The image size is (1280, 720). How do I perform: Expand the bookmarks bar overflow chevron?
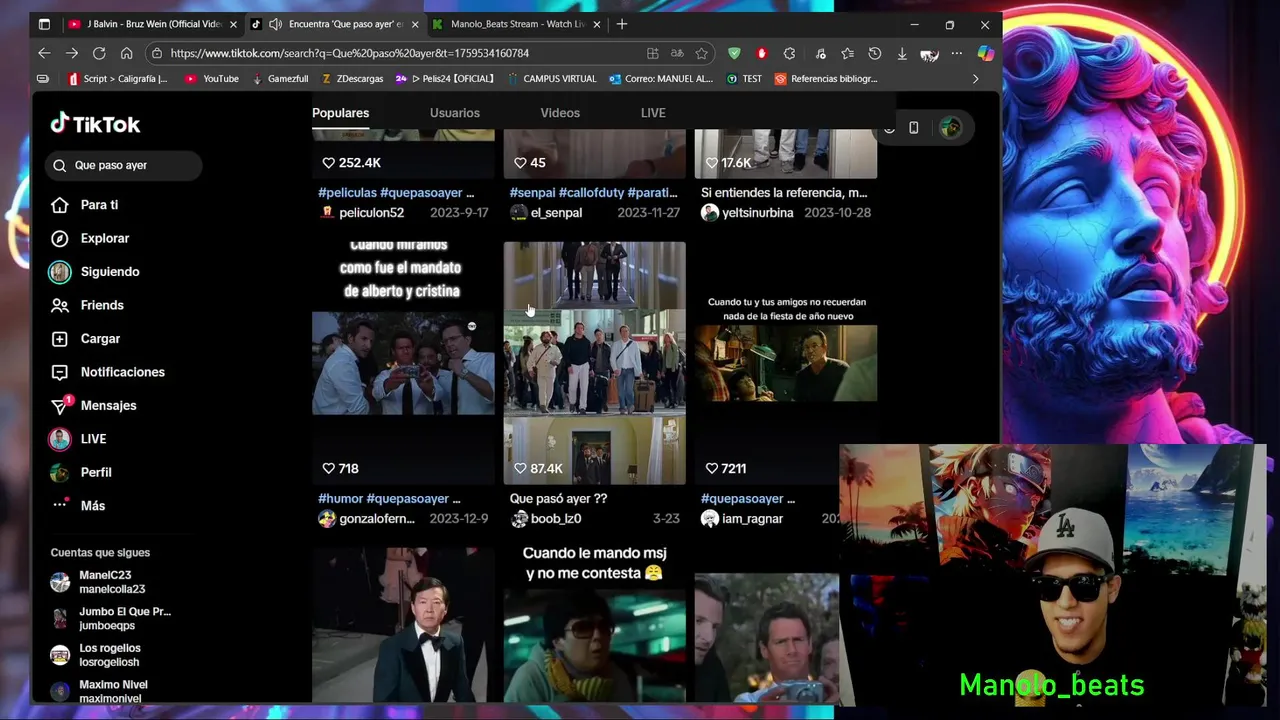click(x=976, y=79)
